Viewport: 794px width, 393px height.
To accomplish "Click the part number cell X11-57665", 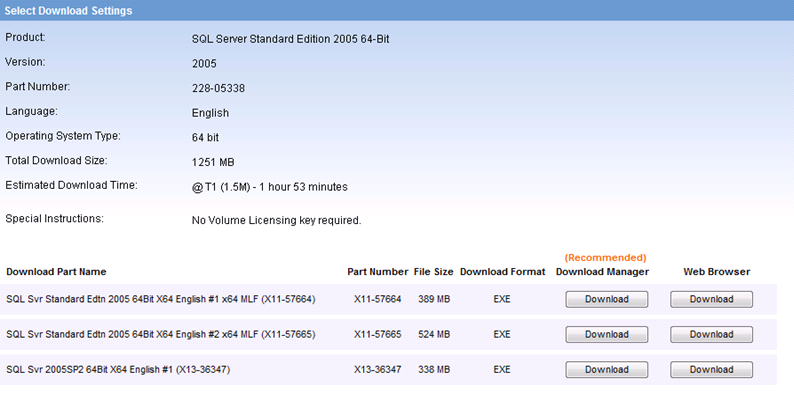I will (x=378, y=335).
